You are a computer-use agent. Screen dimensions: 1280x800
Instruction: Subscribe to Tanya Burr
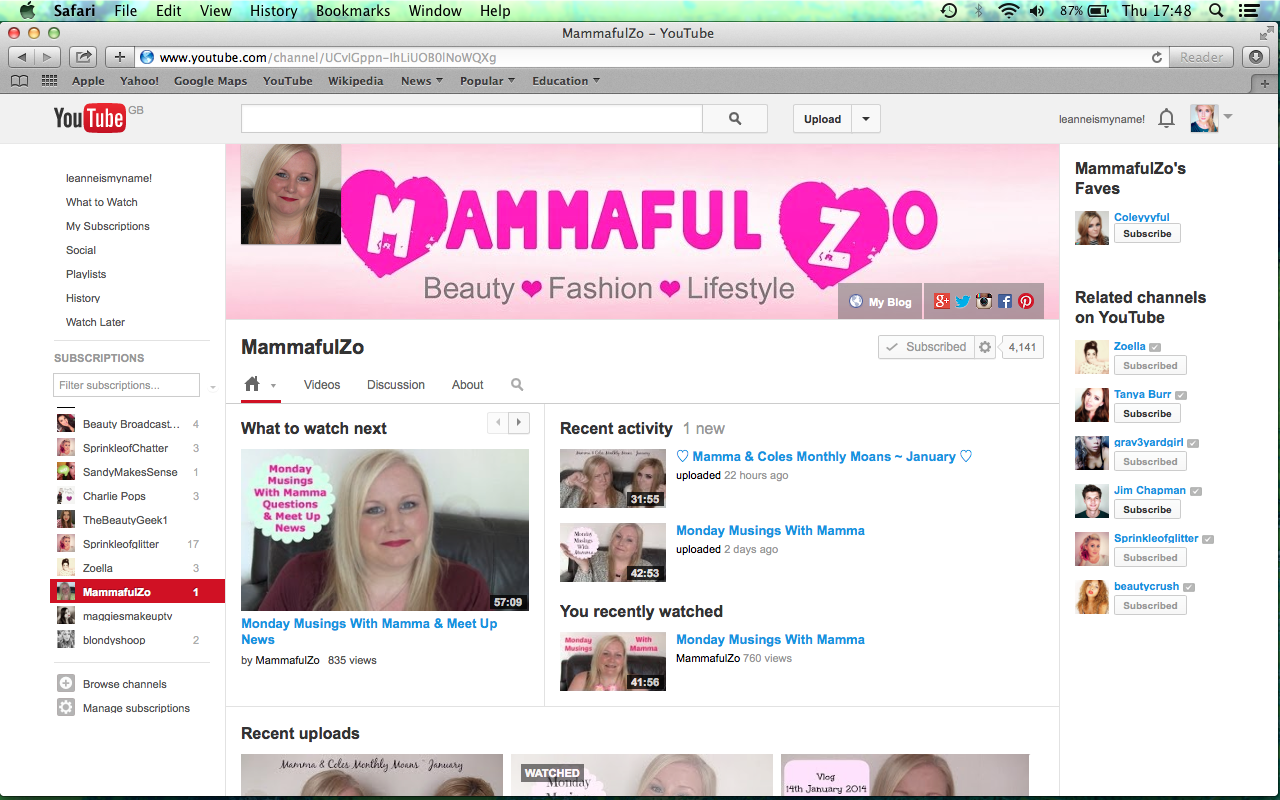[1147, 414]
